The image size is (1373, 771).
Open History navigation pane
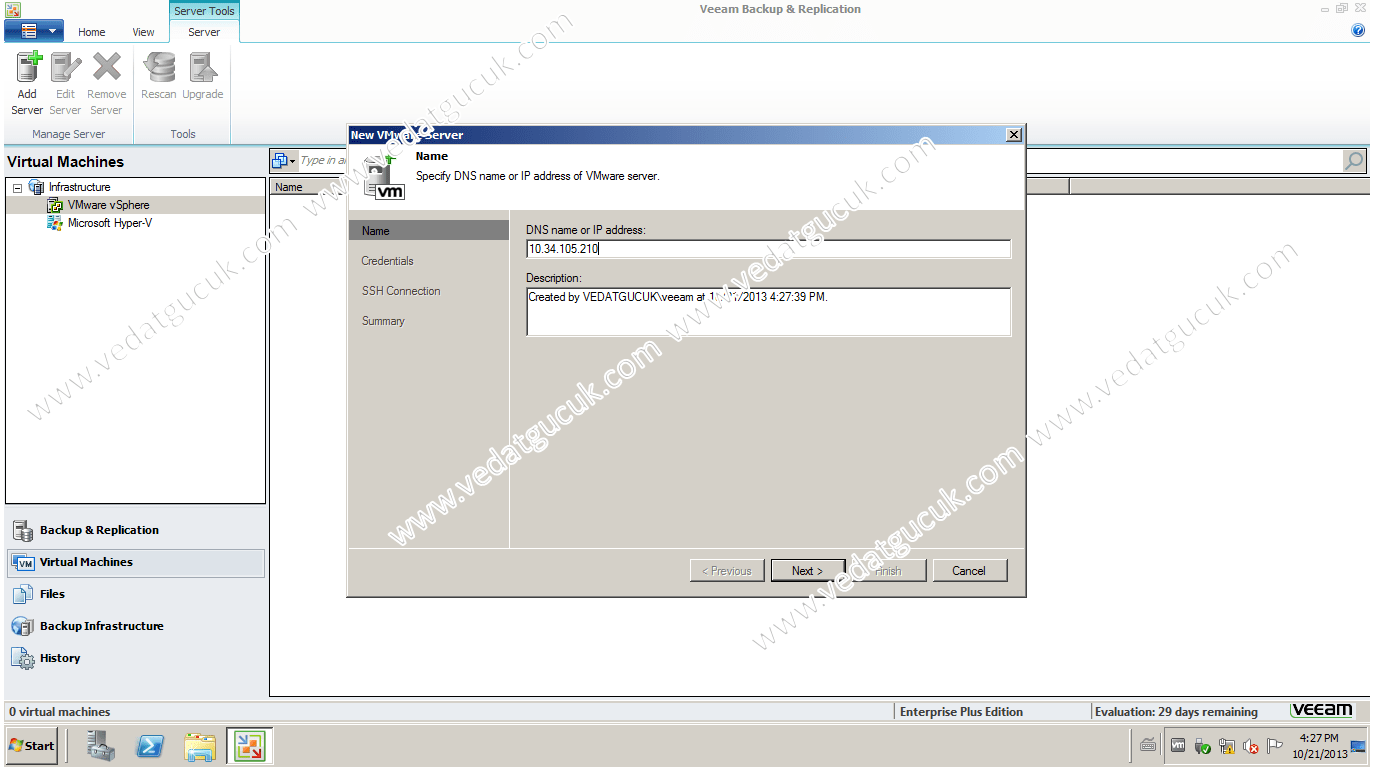click(136, 658)
